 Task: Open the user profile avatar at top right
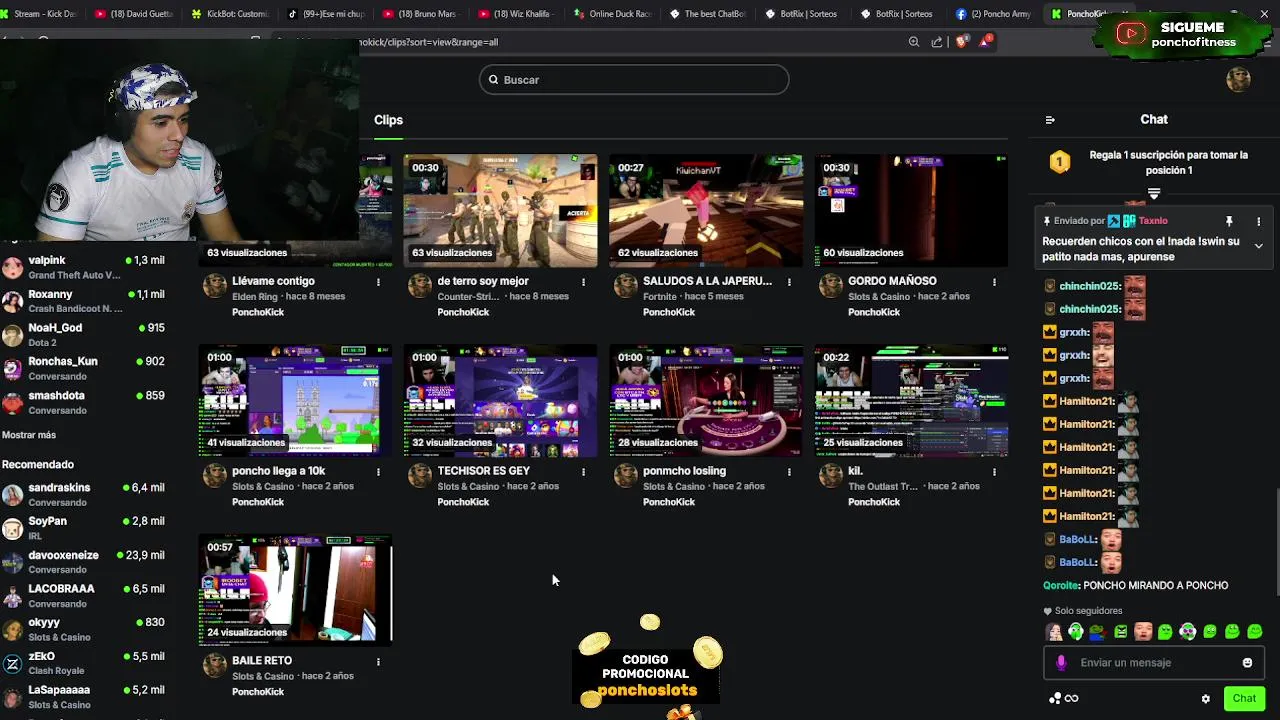pos(1238,80)
